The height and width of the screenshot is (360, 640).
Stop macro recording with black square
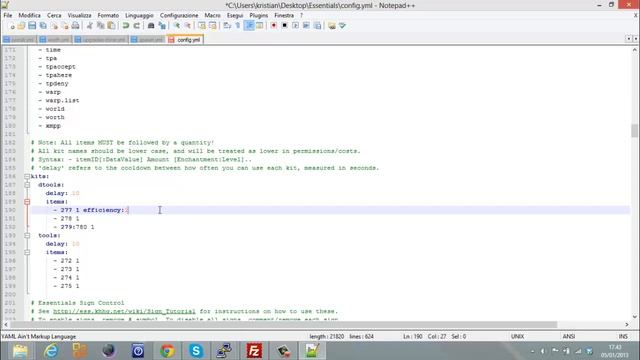284,26
